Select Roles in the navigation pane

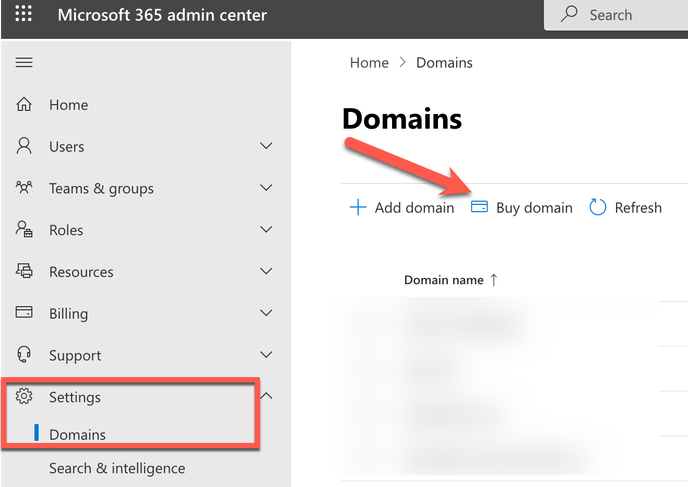pos(146,229)
